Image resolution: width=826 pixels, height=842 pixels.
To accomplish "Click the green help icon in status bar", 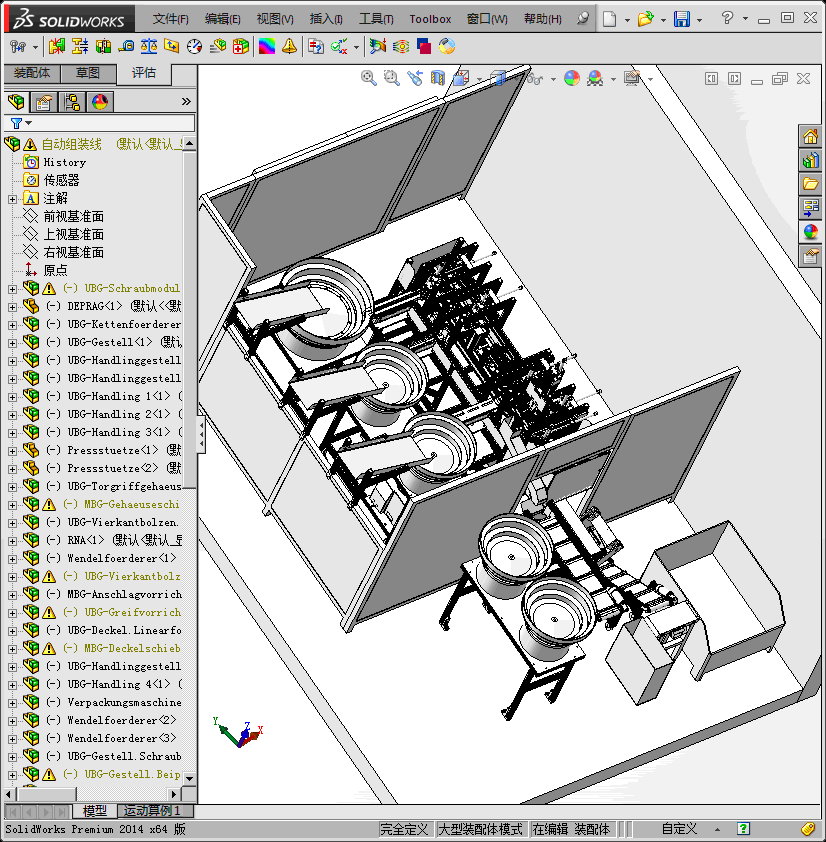I will pyautogui.click(x=743, y=829).
